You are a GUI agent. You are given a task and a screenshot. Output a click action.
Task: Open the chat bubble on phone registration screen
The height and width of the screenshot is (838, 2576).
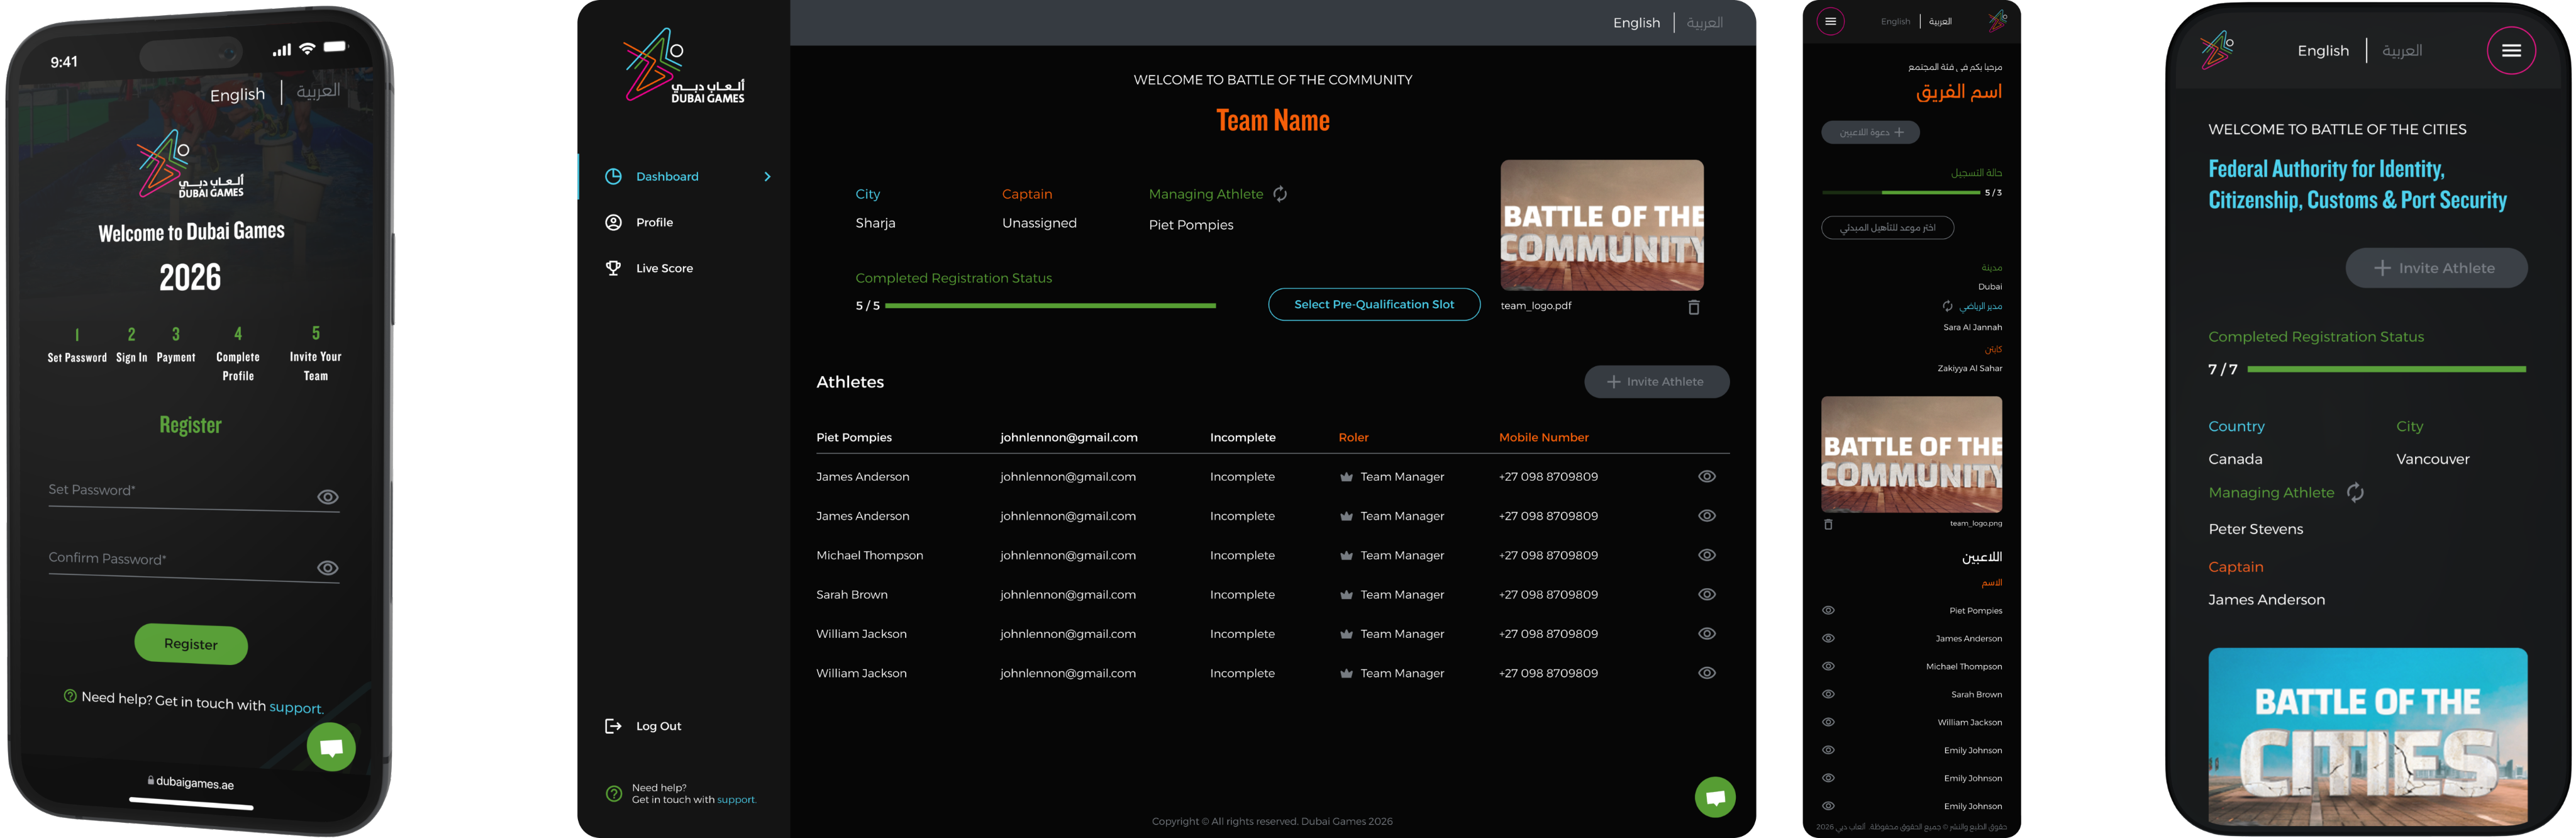[x=331, y=747]
